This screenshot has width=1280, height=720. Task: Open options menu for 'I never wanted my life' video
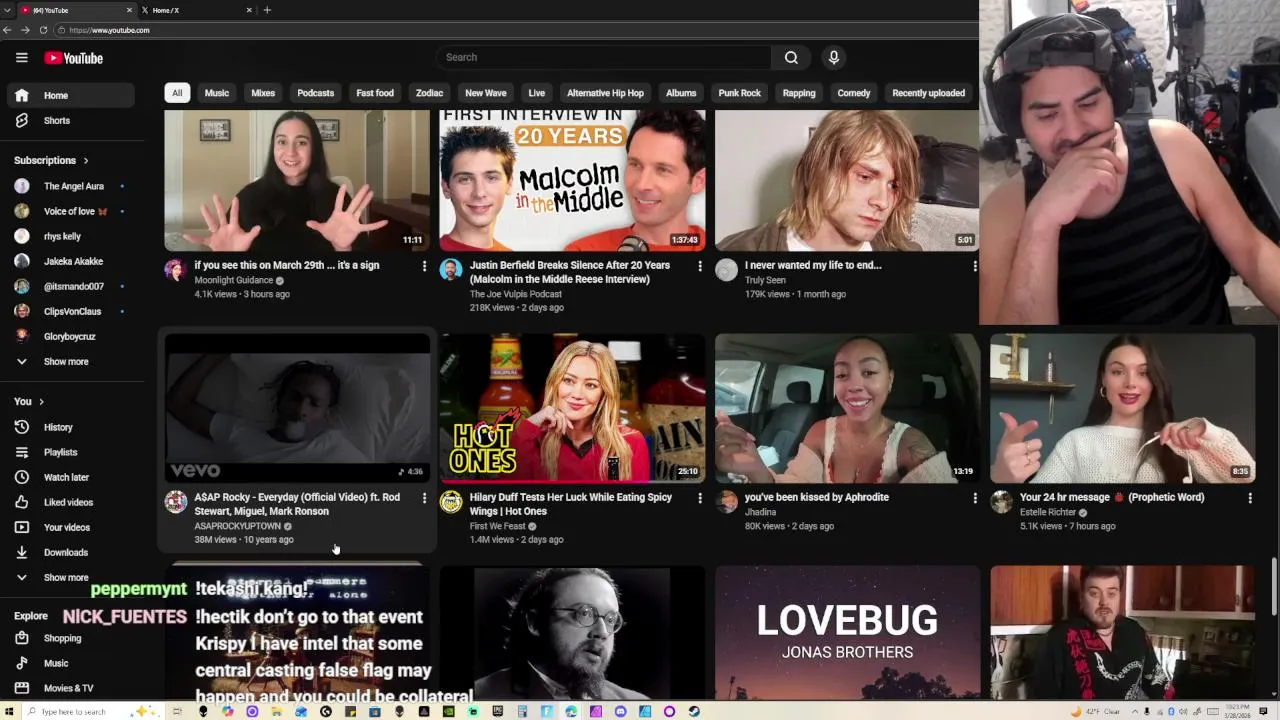[x=974, y=266]
